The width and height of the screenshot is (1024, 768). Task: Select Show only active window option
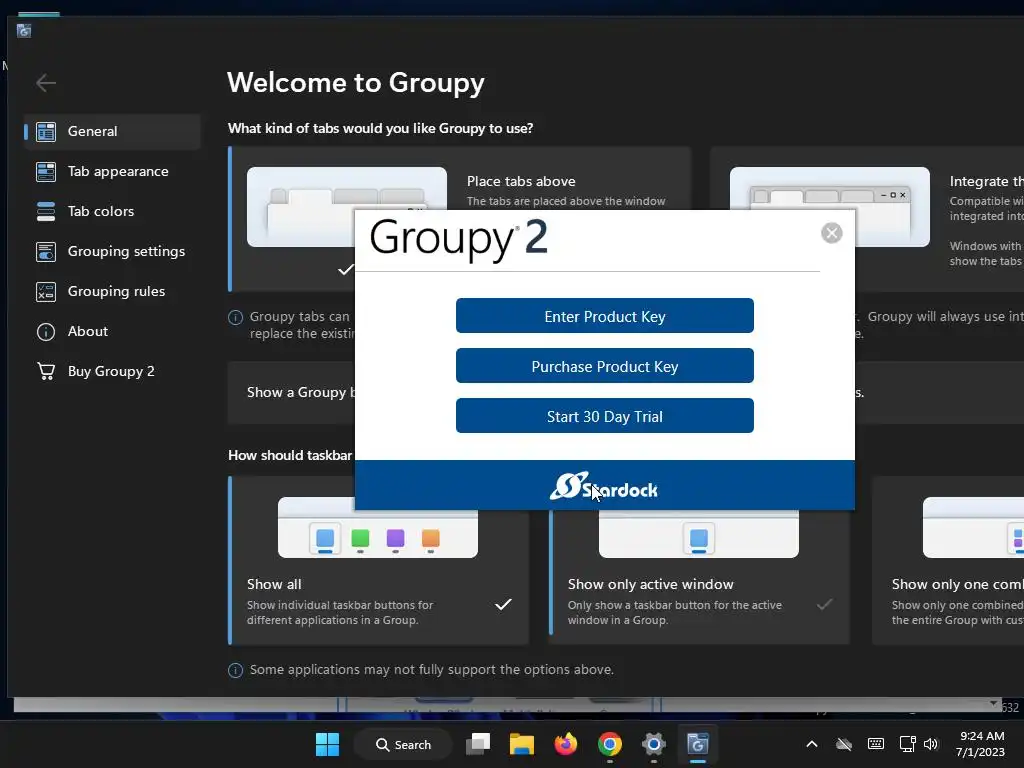pyautogui.click(x=699, y=577)
